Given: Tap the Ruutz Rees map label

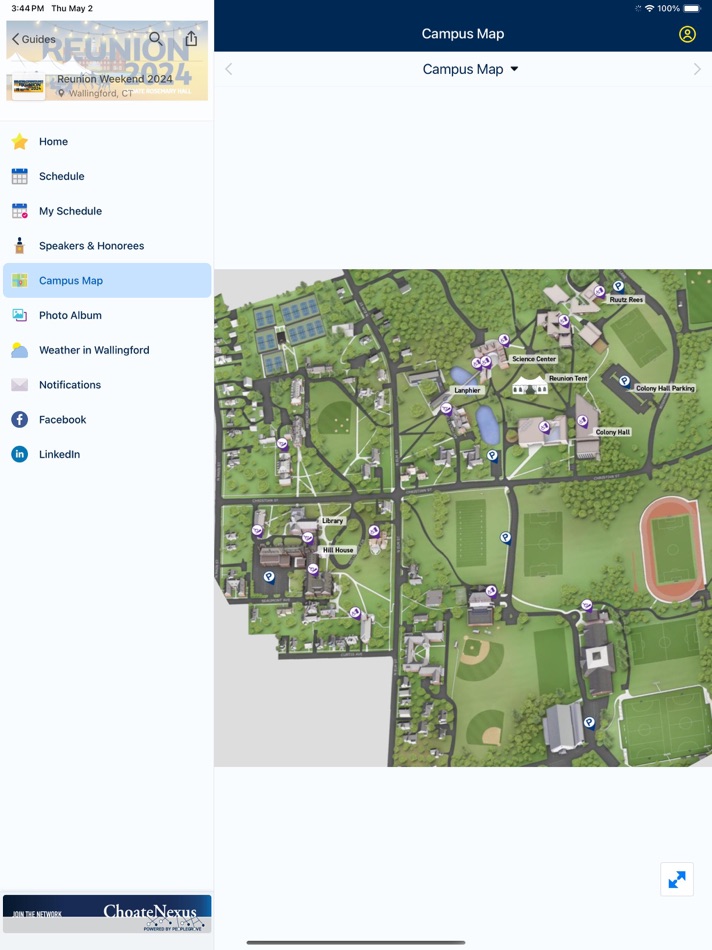Looking at the screenshot, I should 626,299.
